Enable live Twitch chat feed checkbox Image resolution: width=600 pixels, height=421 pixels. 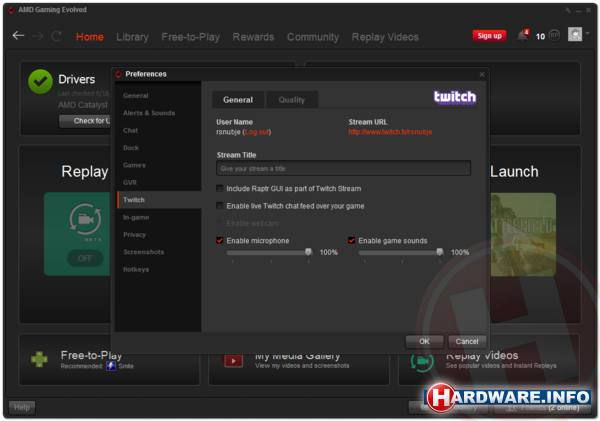click(220, 206)
